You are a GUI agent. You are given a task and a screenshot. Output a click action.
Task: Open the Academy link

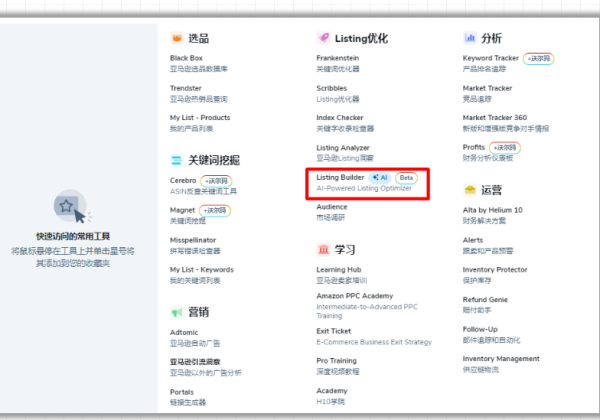coord(332,391)
